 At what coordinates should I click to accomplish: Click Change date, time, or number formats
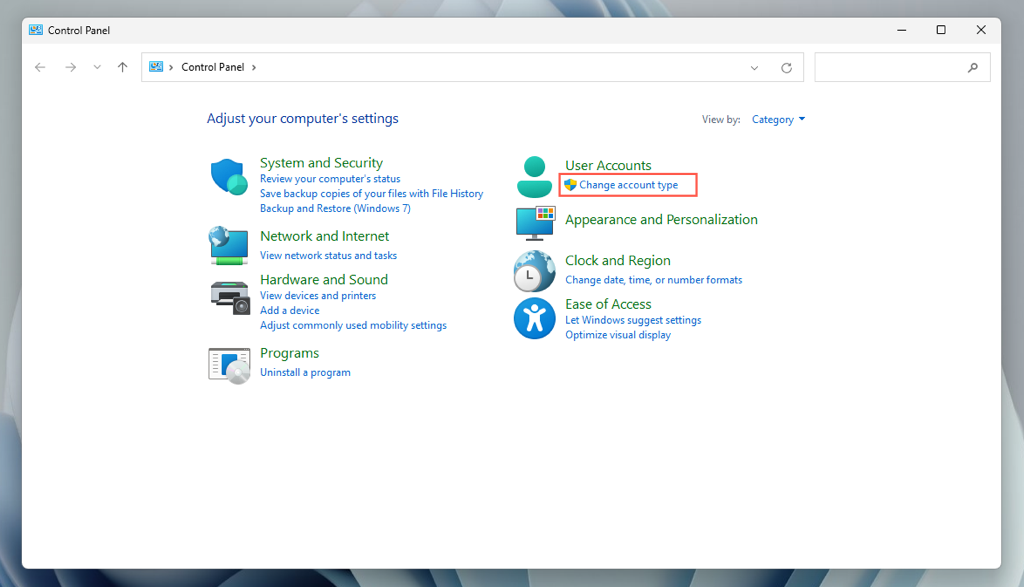click(x=653, y=280)
